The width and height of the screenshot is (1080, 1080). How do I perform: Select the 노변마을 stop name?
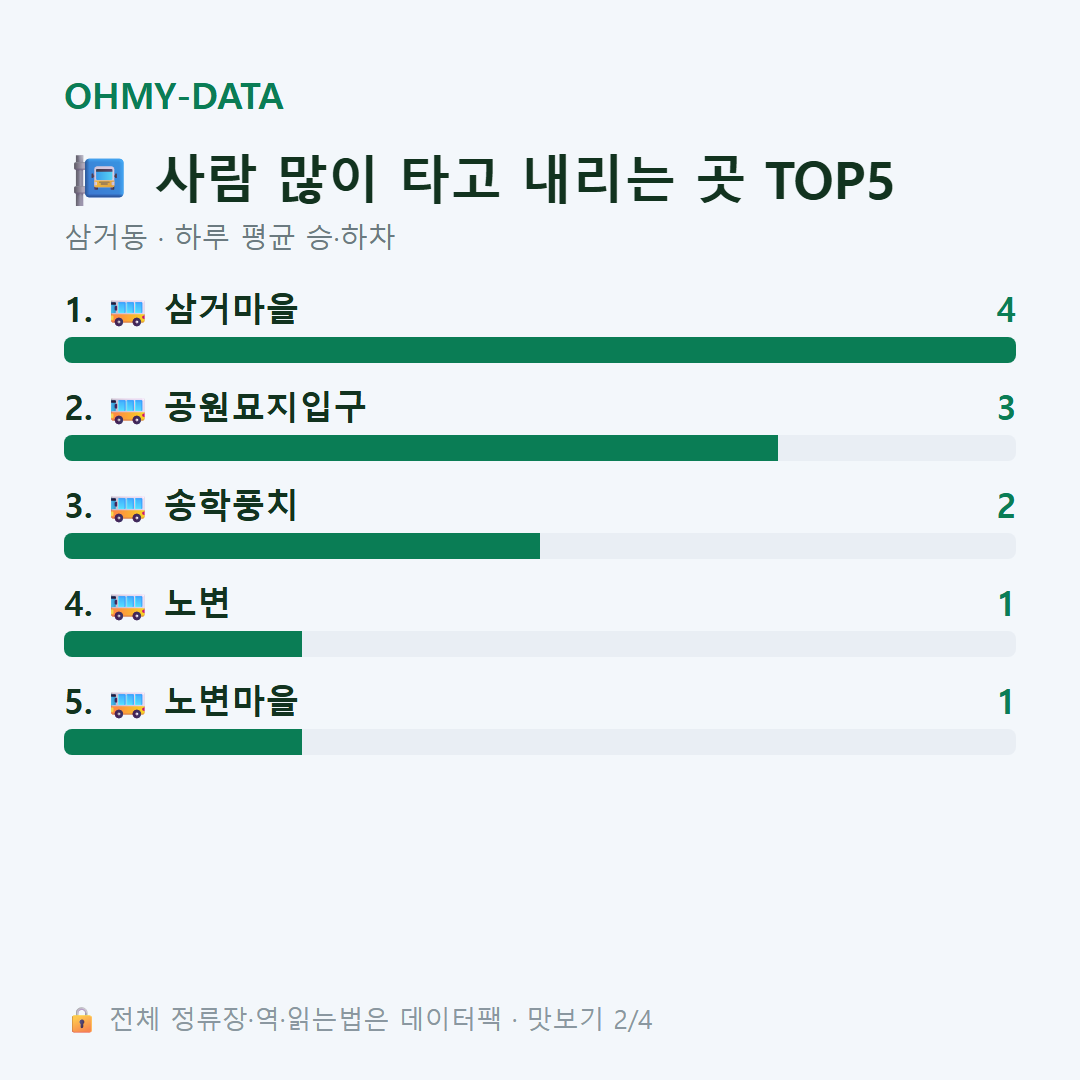click(231, 701)
